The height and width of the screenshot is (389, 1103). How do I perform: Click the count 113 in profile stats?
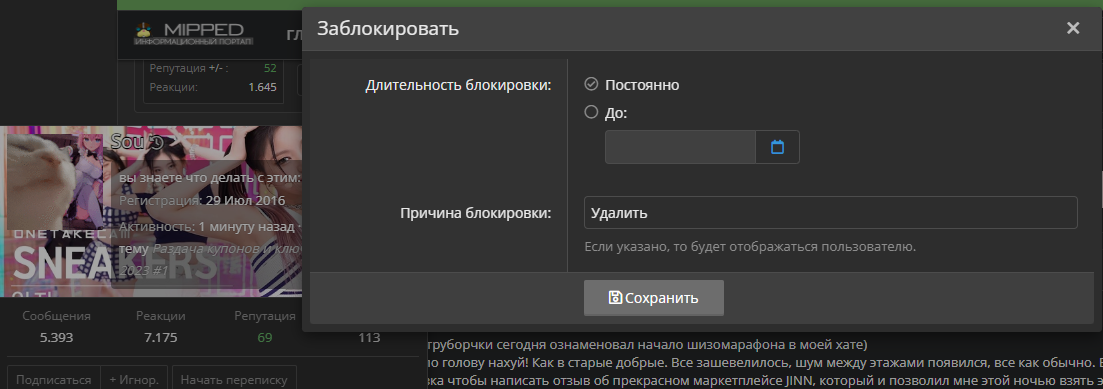click(369, 338)
